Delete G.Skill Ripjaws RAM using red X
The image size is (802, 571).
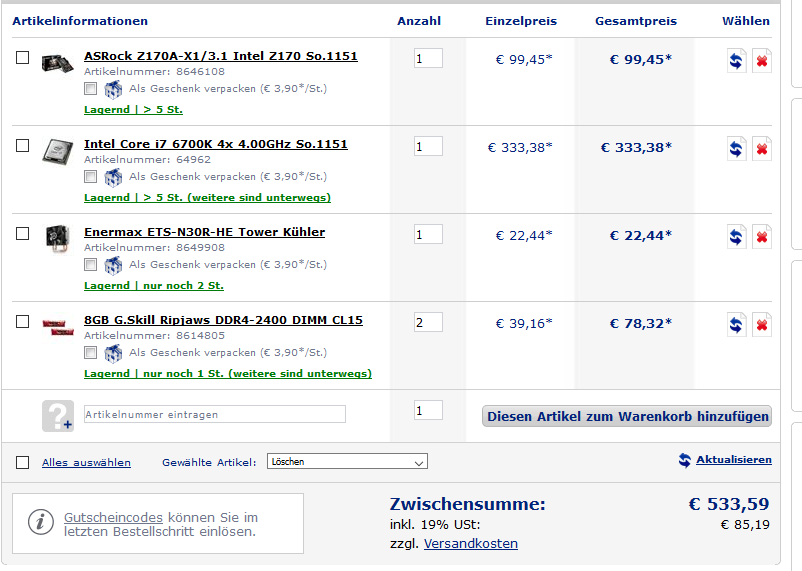click(x=762, y=325)
